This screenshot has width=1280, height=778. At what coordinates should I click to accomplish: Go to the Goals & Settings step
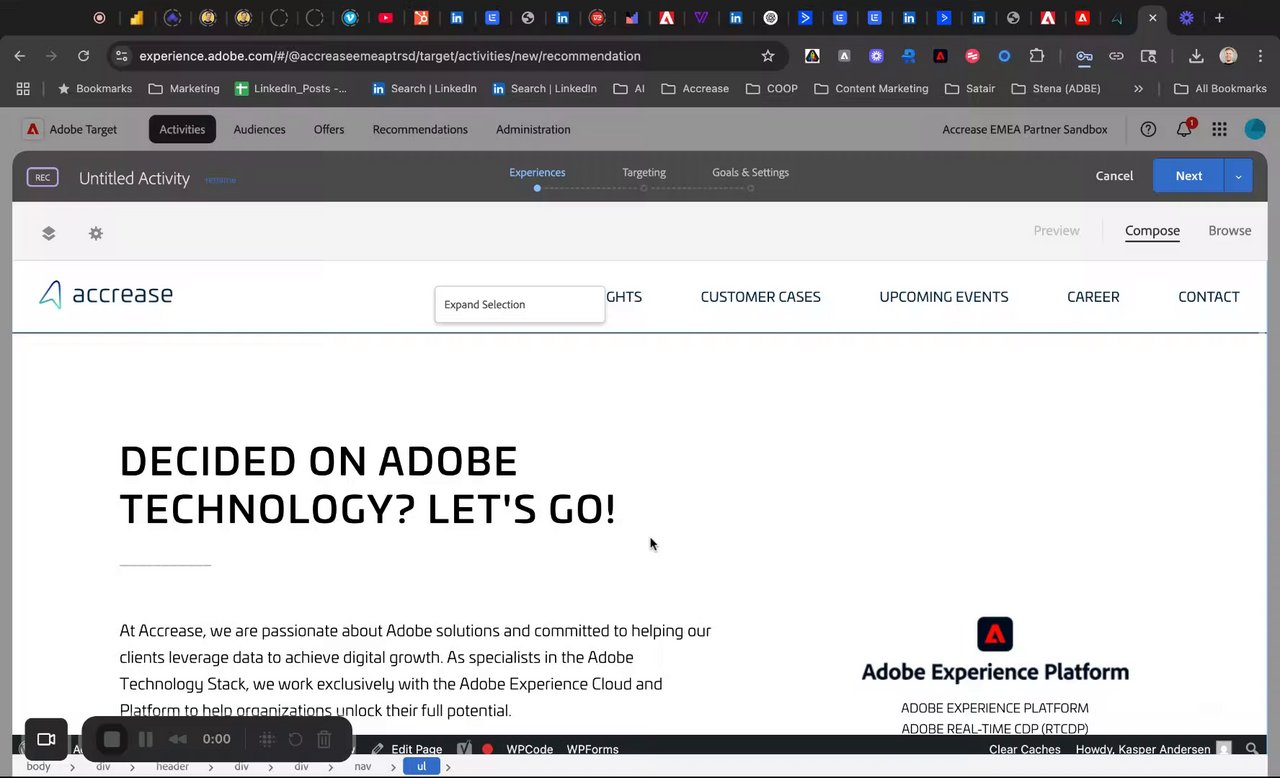click(x=750, y=172)
